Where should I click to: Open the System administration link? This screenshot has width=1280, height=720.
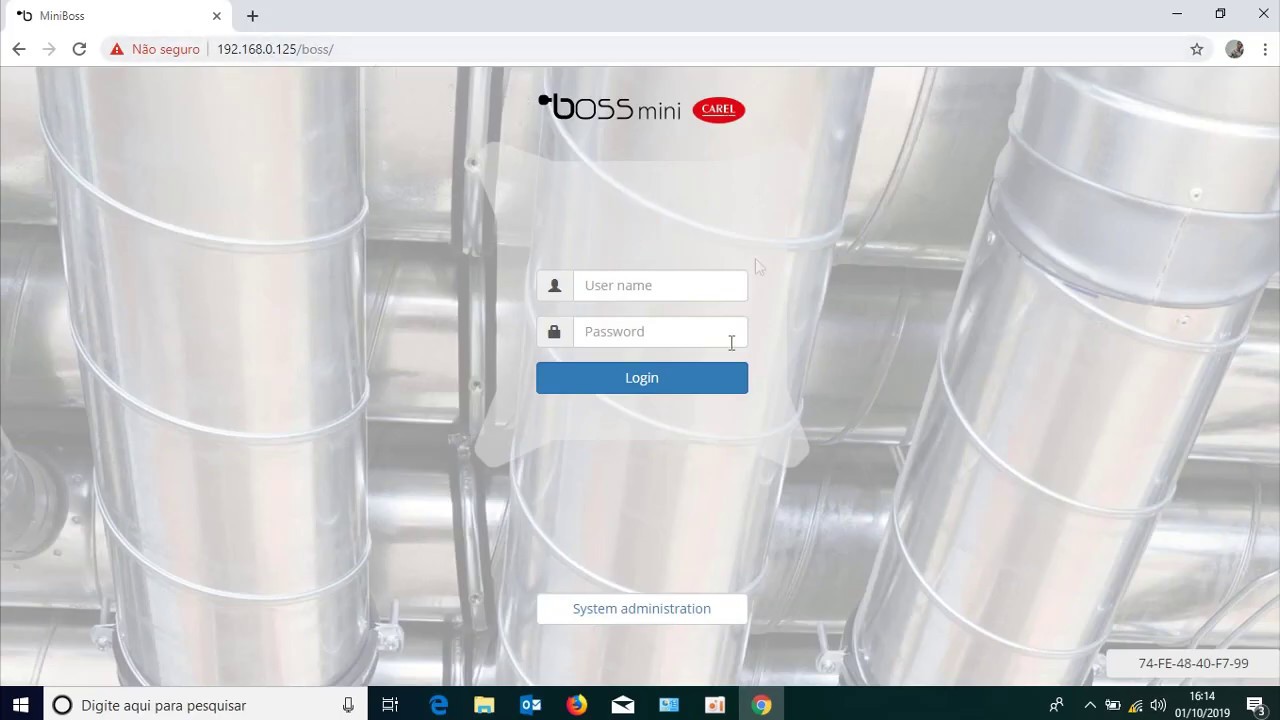642,609
